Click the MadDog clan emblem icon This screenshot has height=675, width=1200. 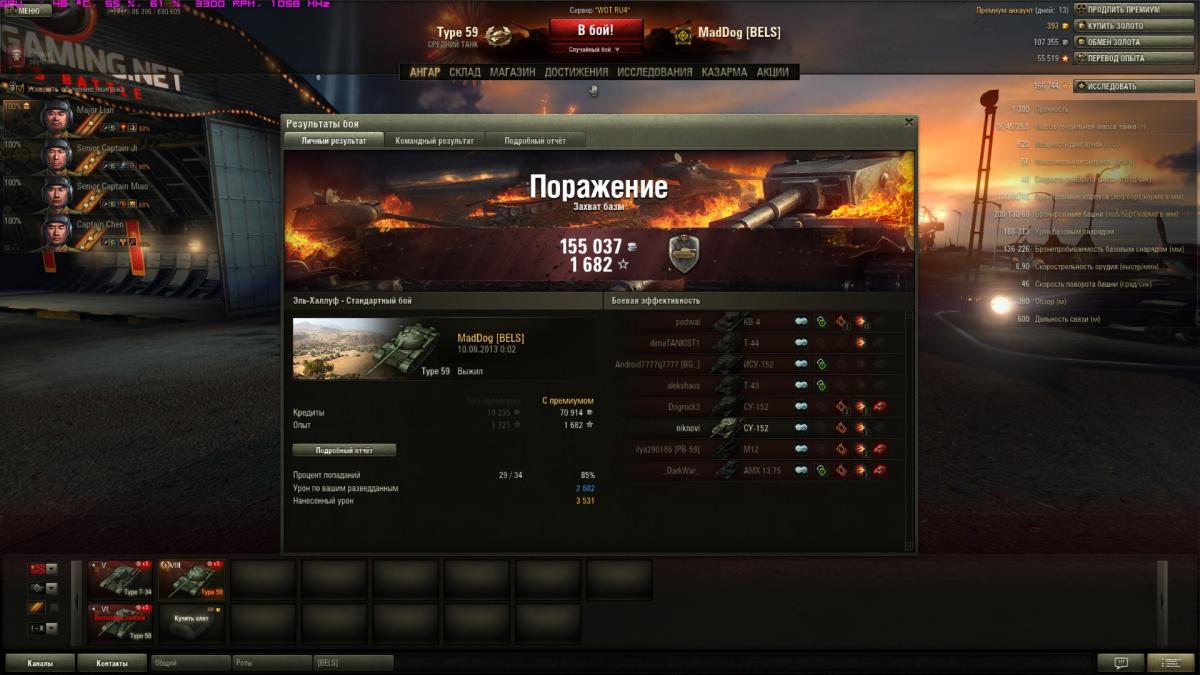coord(683,35)
